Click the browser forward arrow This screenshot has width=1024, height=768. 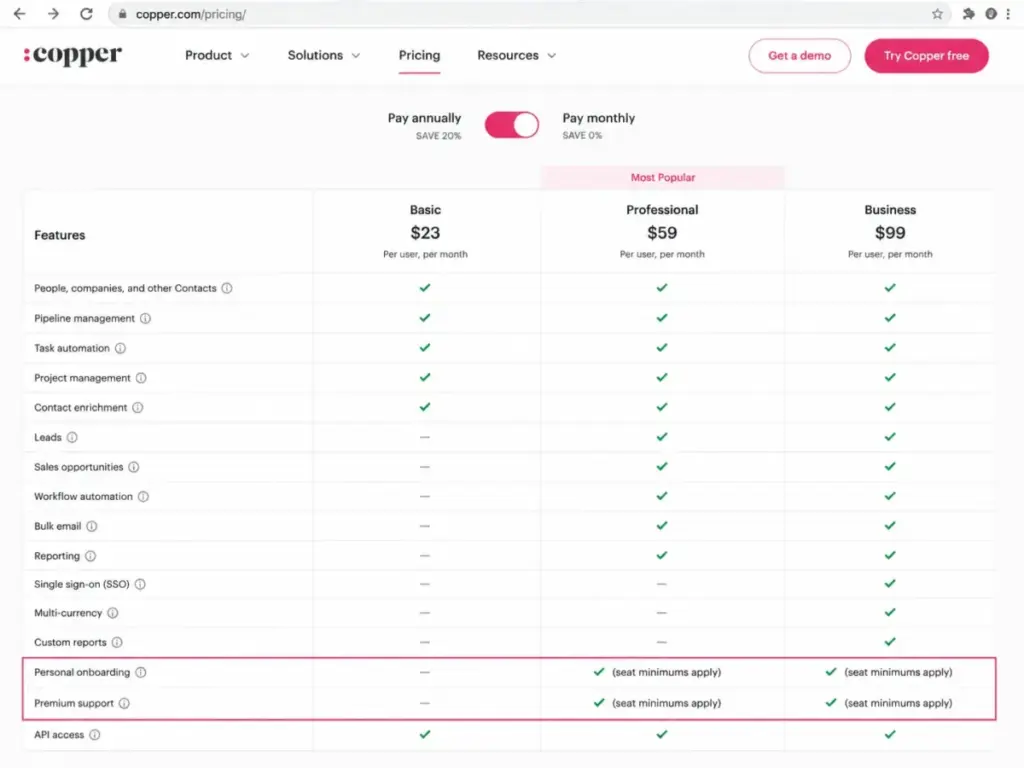click(53, 14)
